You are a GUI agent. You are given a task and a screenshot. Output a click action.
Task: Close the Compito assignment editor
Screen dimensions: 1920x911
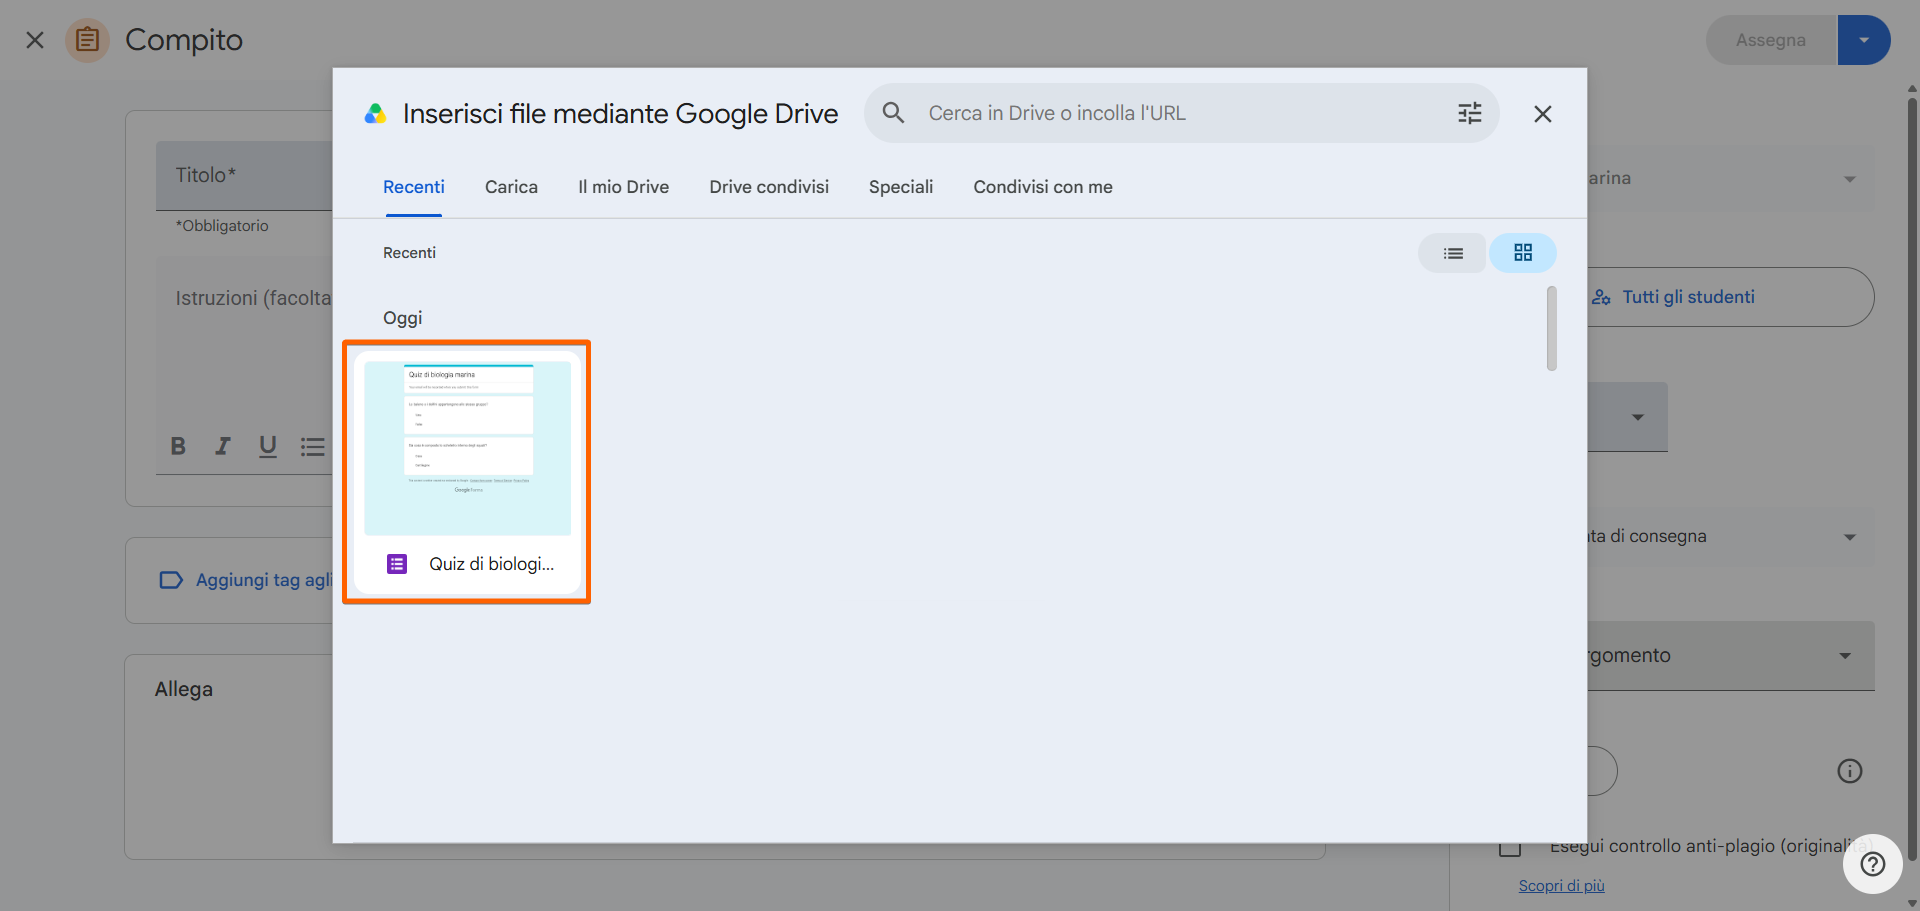(35, 40)
